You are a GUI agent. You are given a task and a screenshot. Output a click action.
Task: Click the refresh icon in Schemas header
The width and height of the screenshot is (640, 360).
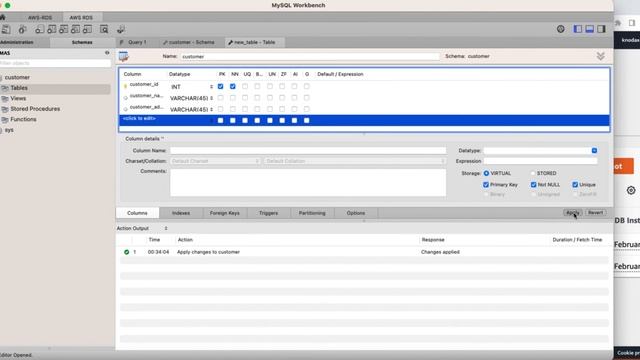click(x=107, y=53)
